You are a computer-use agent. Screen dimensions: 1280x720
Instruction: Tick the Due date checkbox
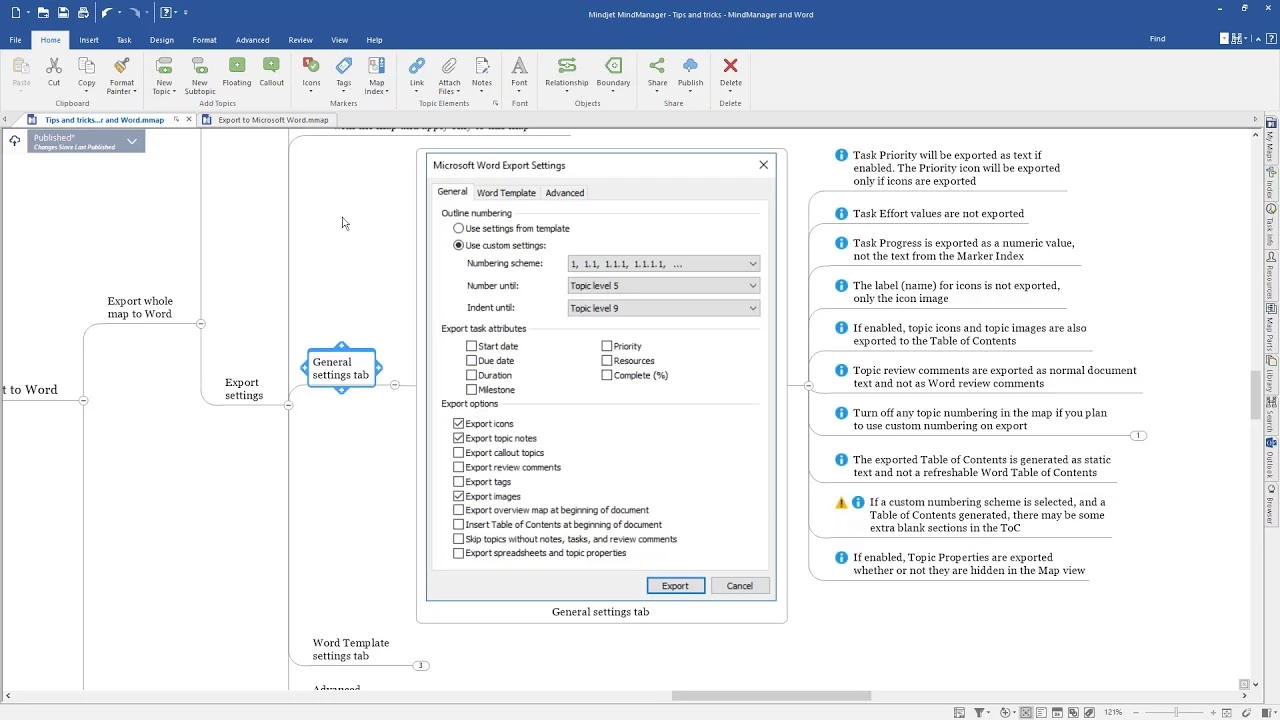click(x=472, y=361)
